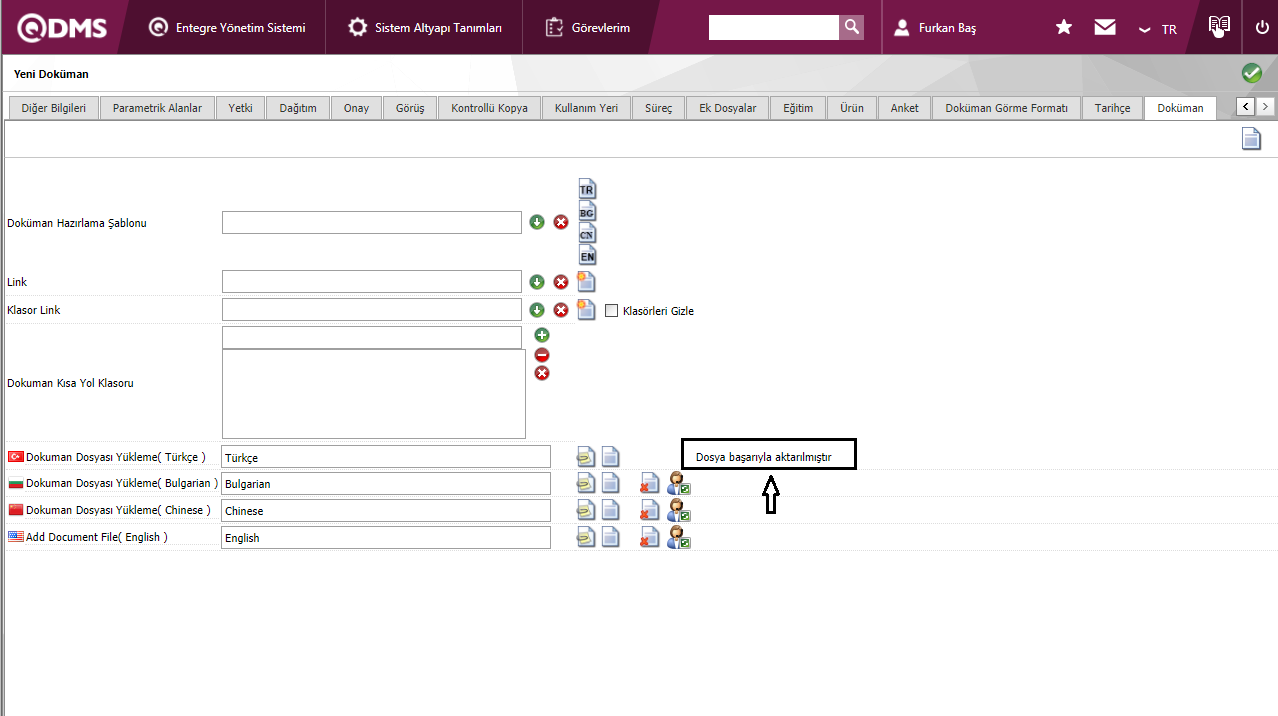Screen dimensions: 1278x716
Task: Click view document icon in English row
Action: tap(610, 538)
